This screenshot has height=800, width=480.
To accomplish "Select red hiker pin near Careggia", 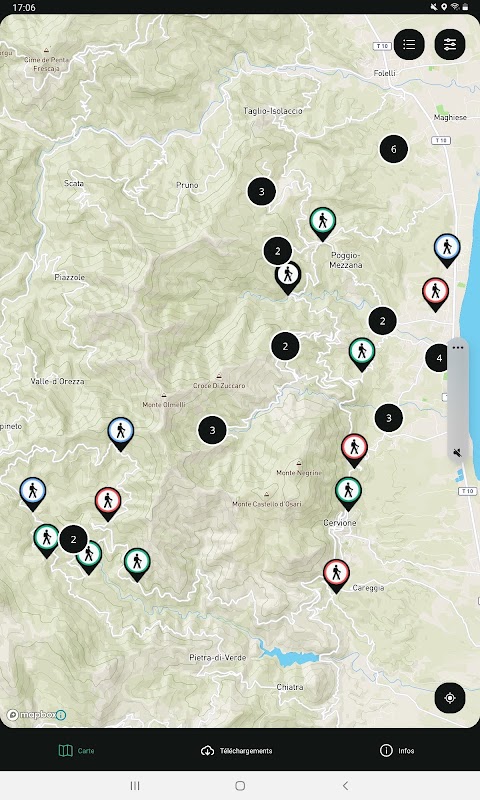I will [336, 576].
